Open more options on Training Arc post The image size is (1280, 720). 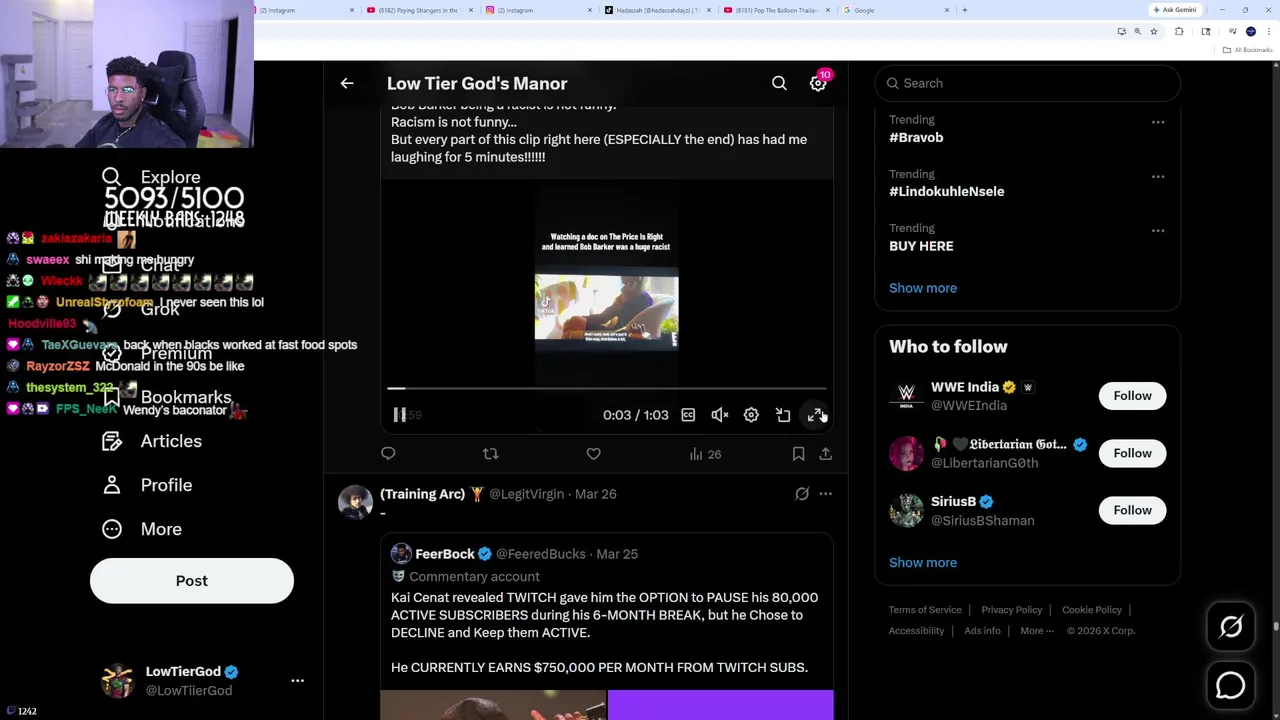pos(825,494)
